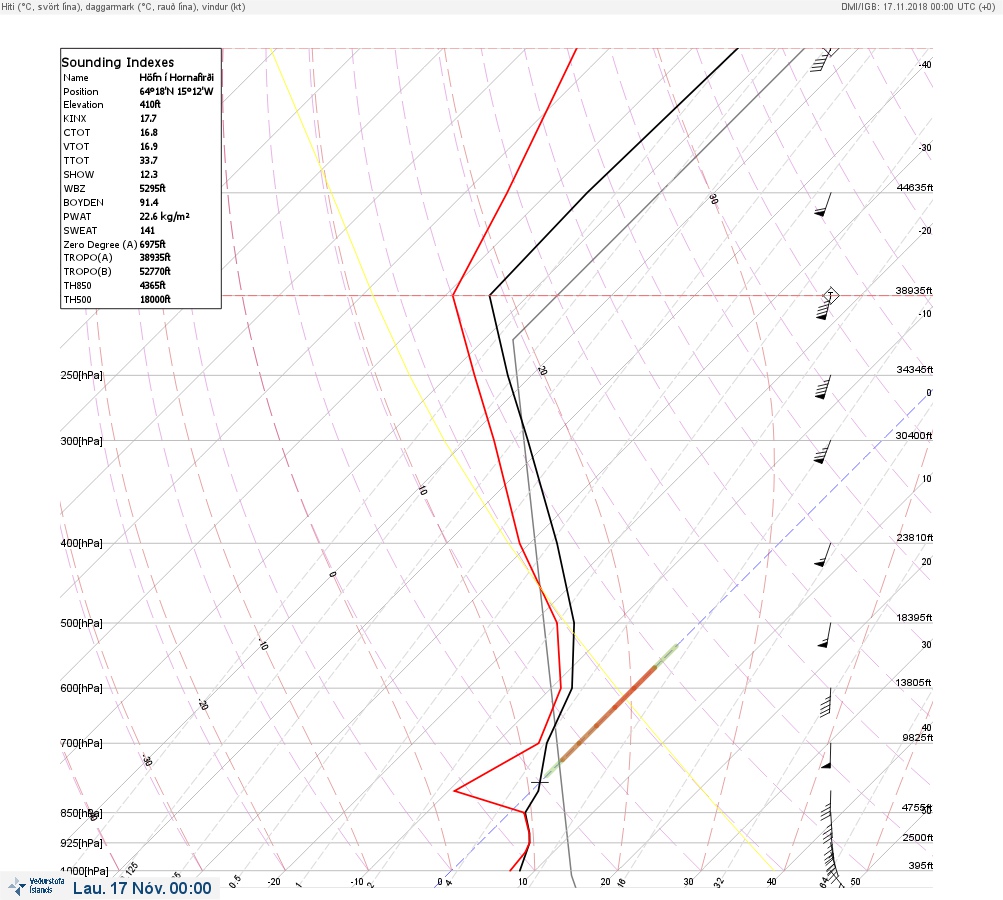Click the 18395ft altitude label
This screenshot has width=1003, height=900.
point(914,617)
